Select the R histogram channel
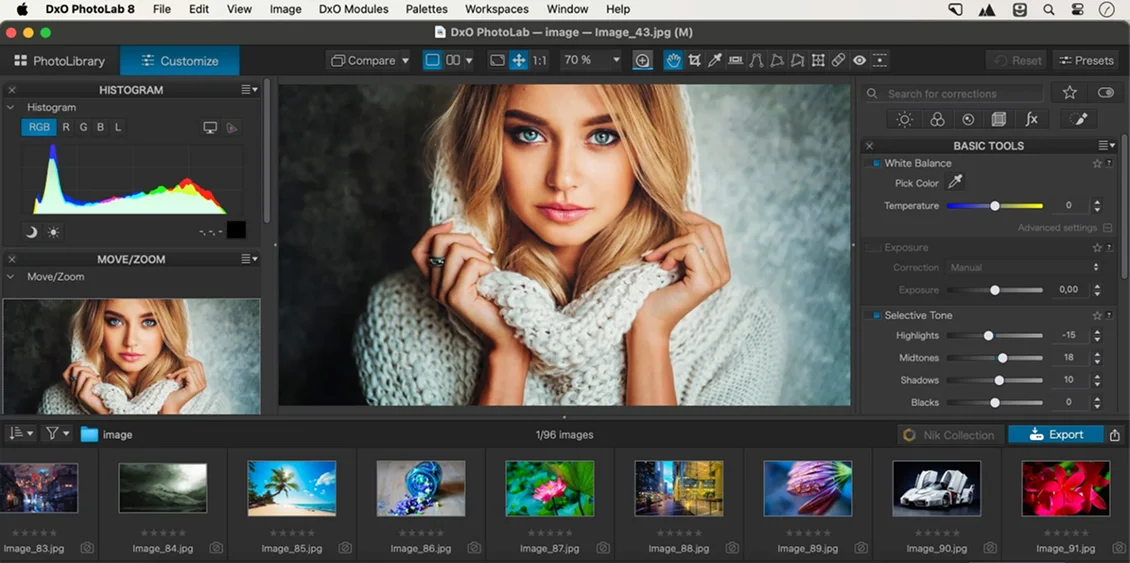The image size is (1130, 563). tap(66, 128)
